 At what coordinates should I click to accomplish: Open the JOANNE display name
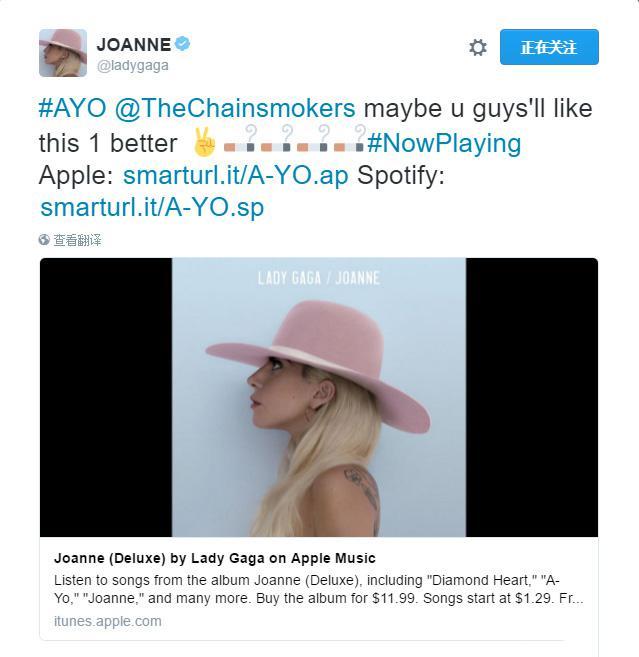tap(134, 44)
